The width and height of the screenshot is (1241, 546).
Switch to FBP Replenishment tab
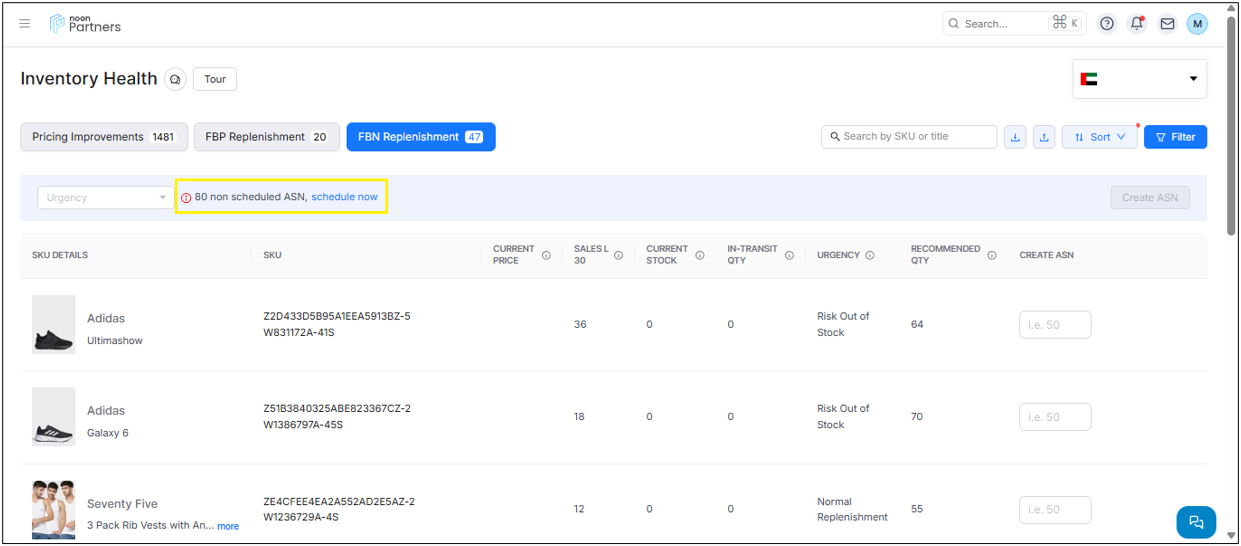(266, 137)
